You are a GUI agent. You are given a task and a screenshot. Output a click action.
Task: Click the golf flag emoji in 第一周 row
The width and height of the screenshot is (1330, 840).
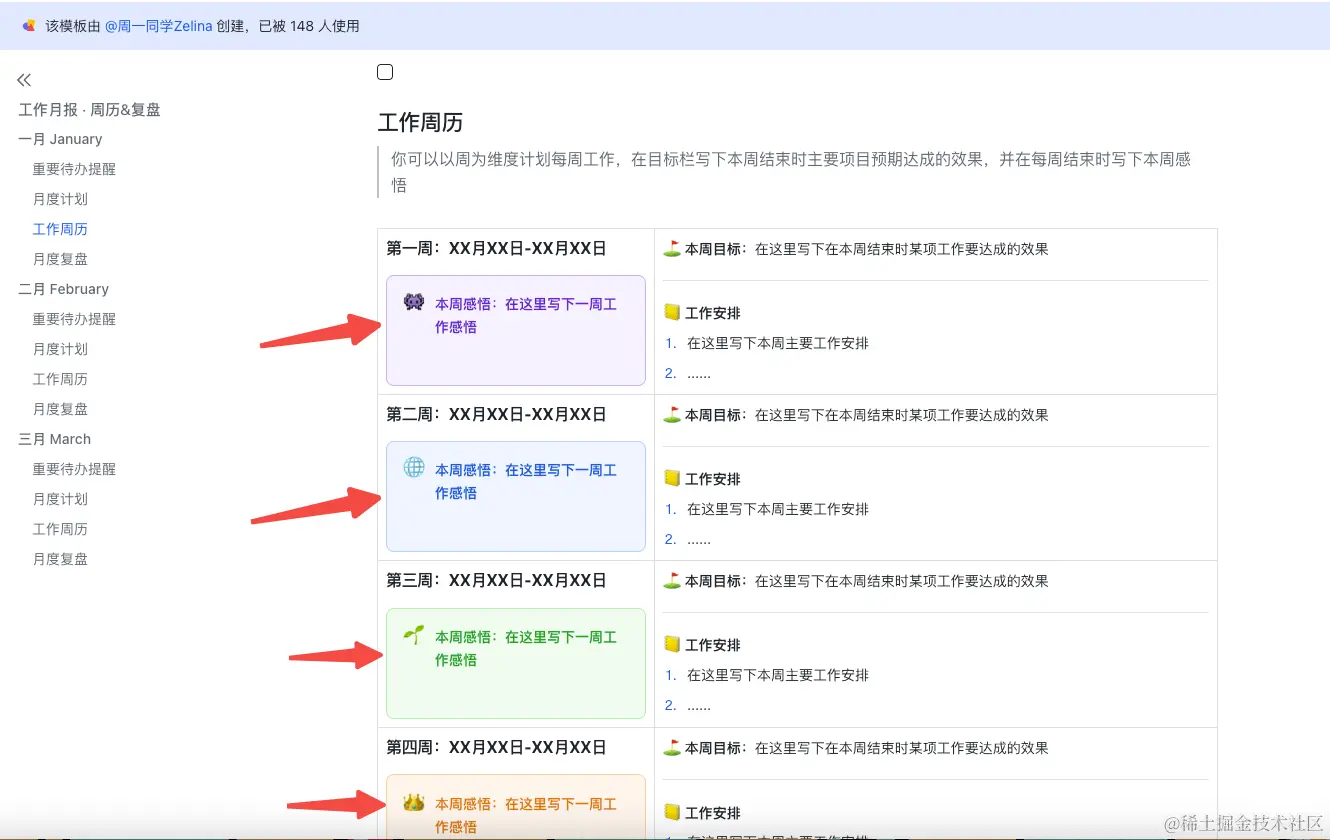pos(672,248)
